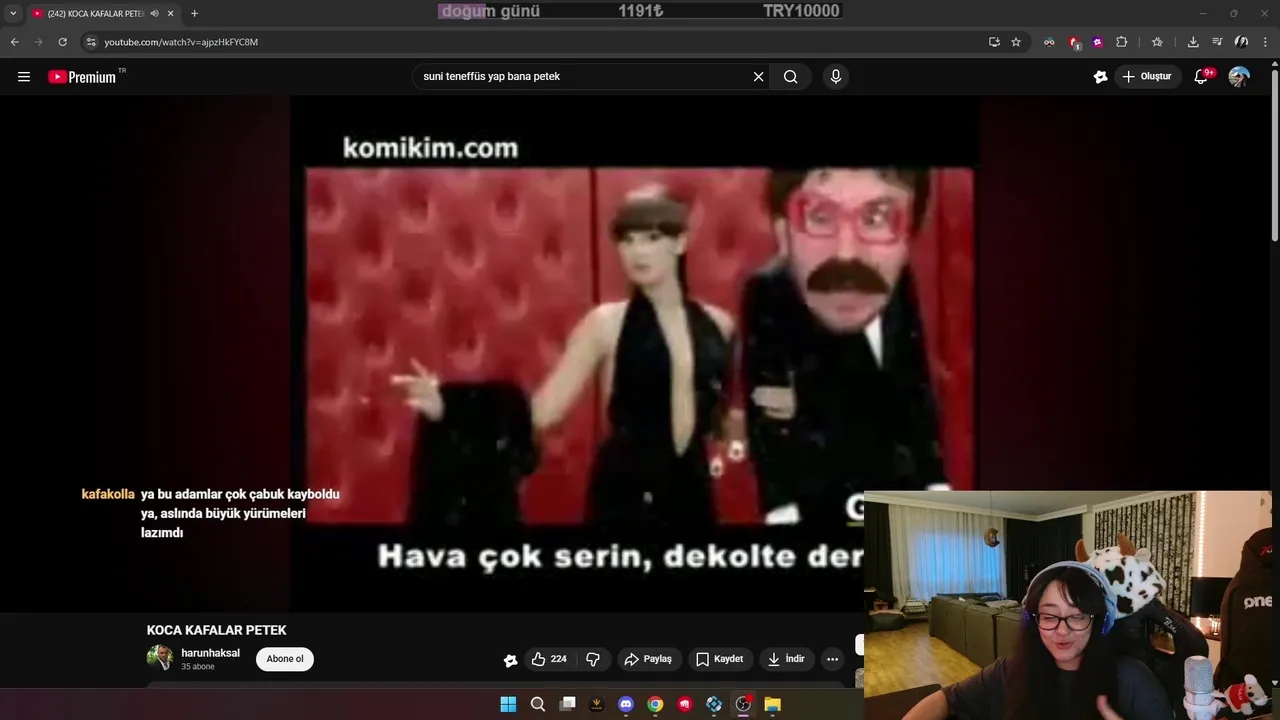Open the browser profile avatar
This screenshot has height=720, width=1280.
point(1241,42)
